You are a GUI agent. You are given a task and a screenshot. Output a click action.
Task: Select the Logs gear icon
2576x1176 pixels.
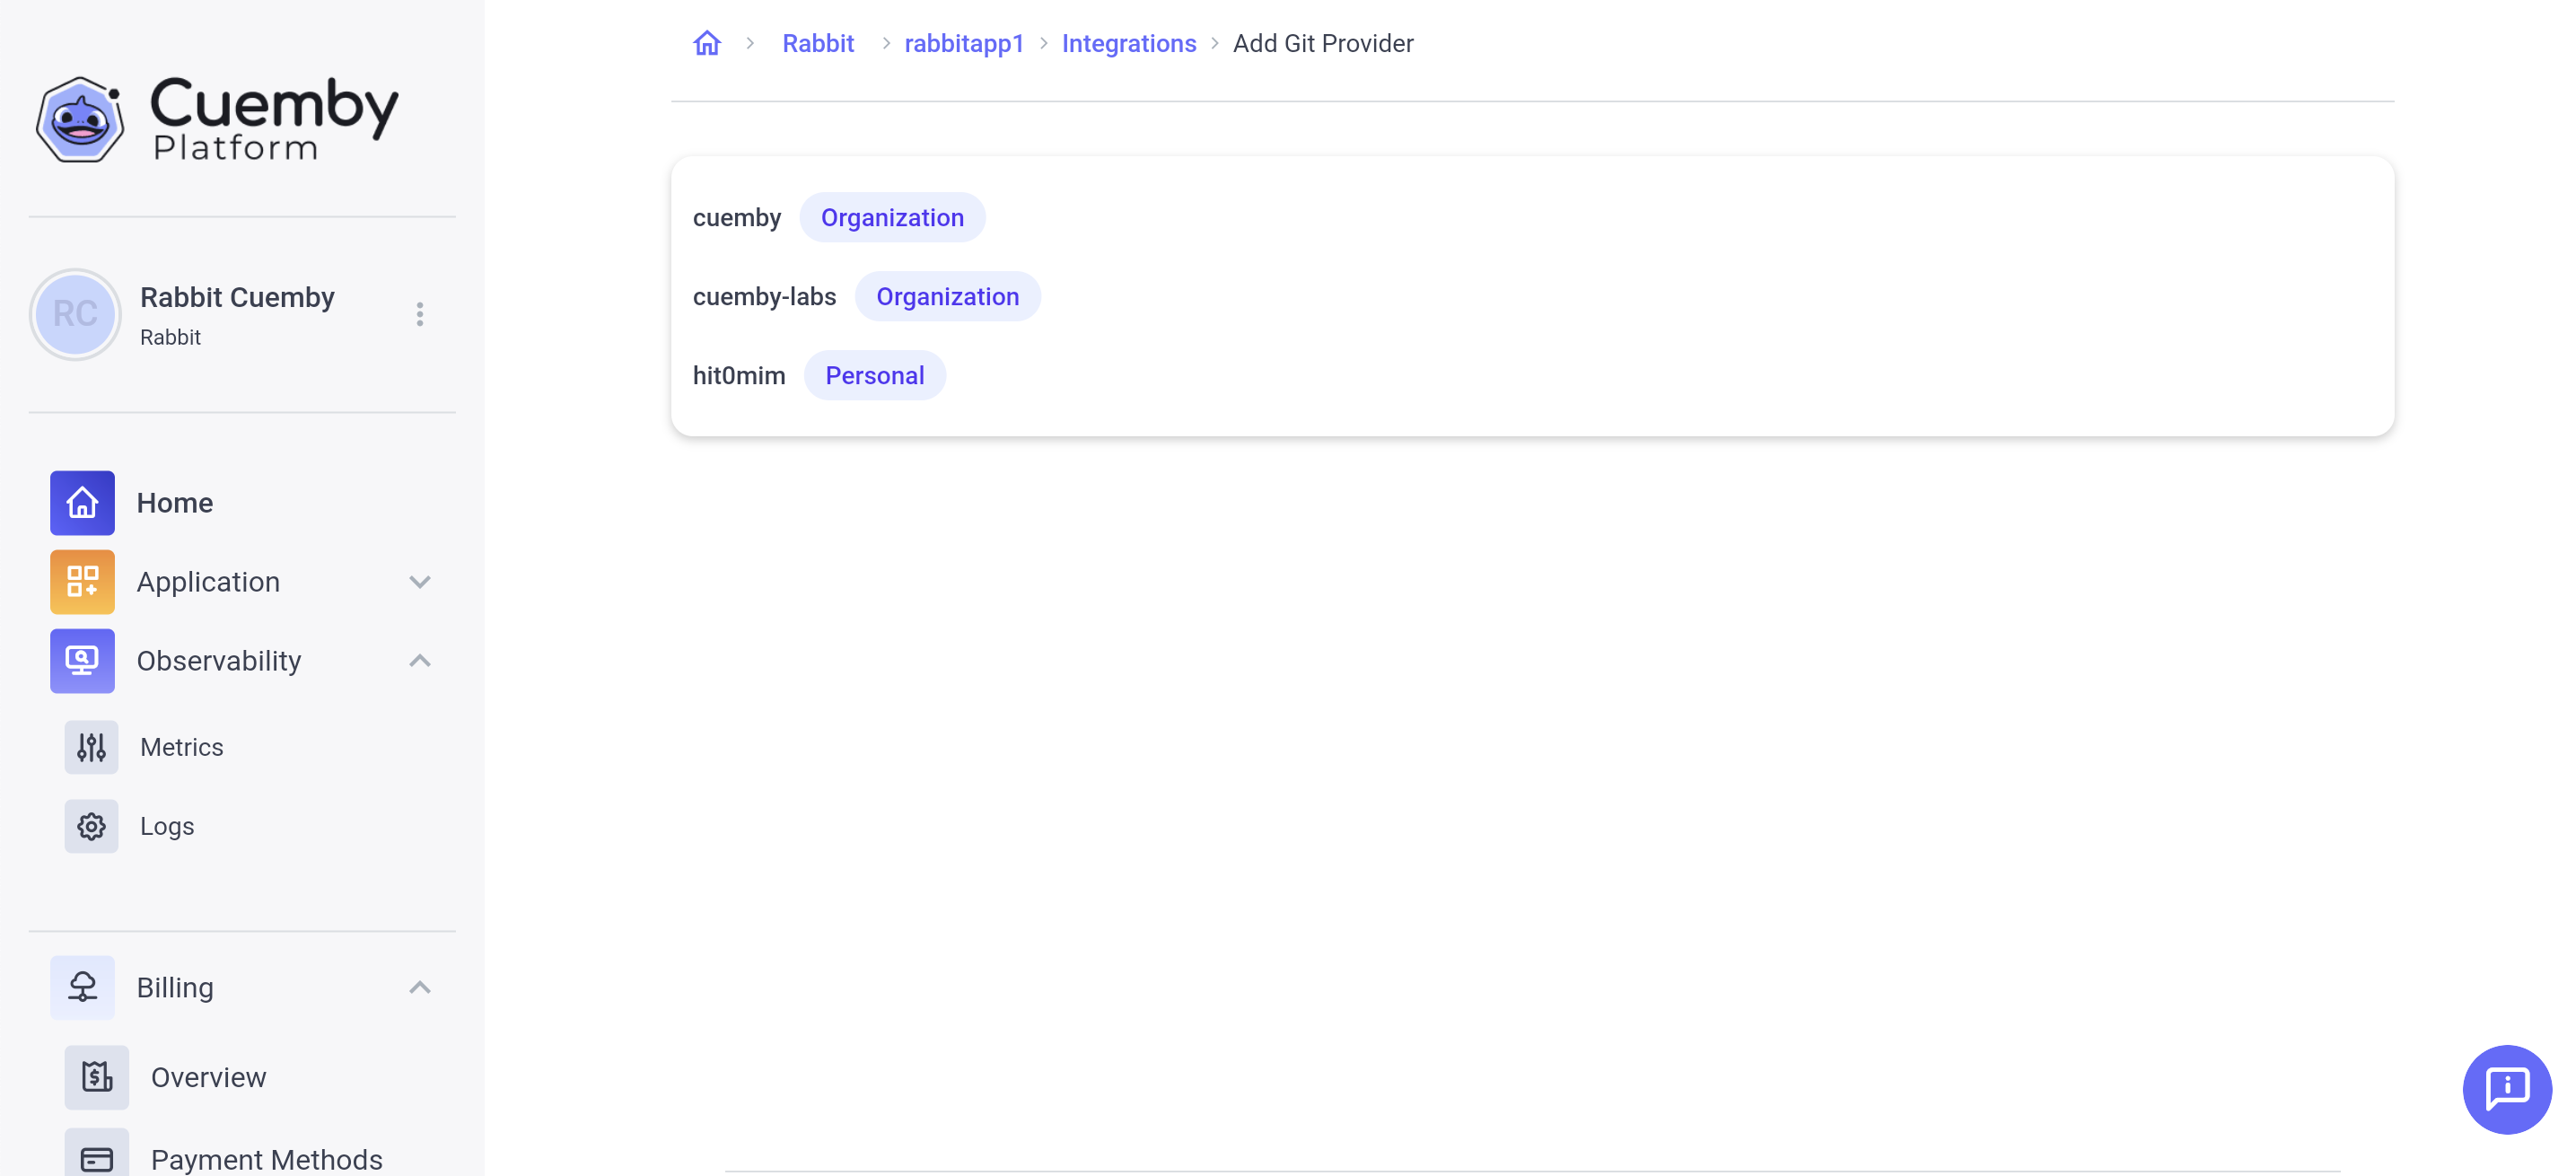[90, 826]
